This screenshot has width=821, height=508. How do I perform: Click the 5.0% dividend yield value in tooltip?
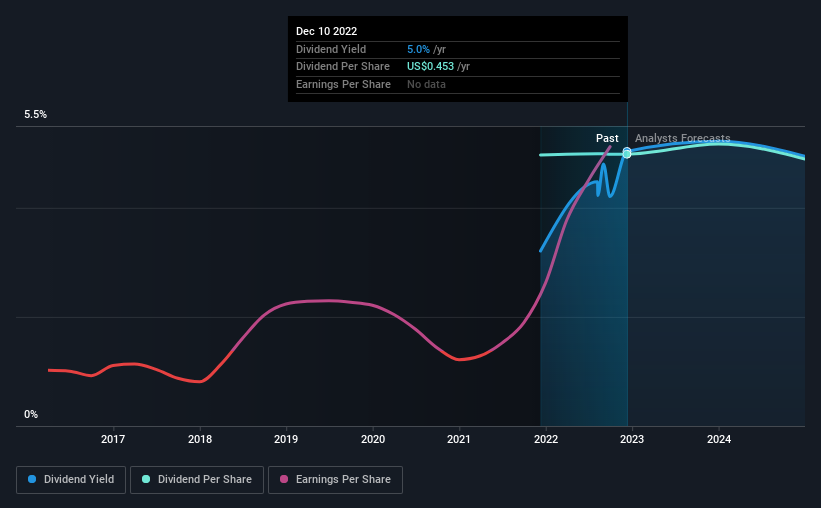click(418, 49)
